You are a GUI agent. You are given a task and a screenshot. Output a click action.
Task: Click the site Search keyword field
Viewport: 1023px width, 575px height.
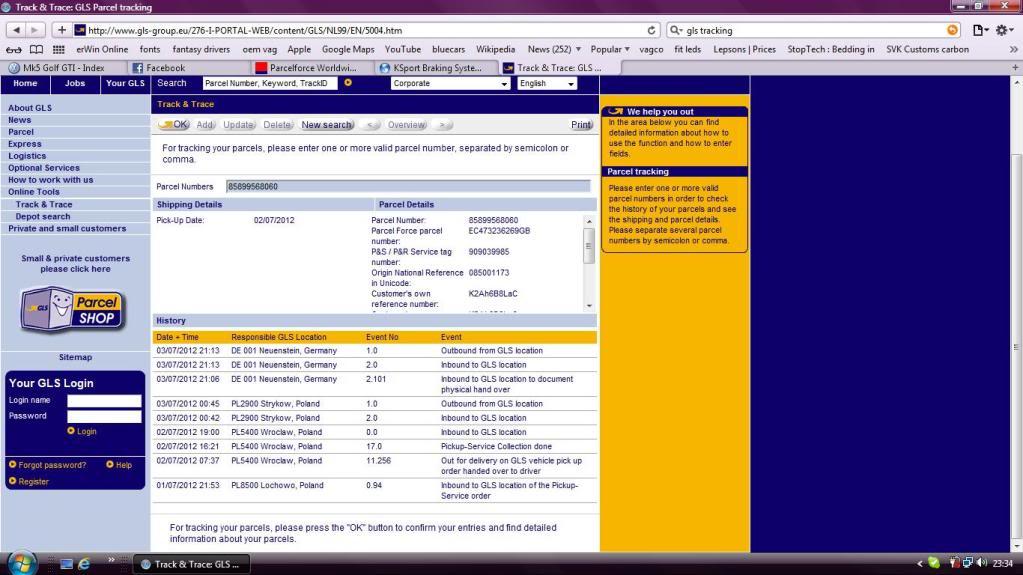point(270,84)
